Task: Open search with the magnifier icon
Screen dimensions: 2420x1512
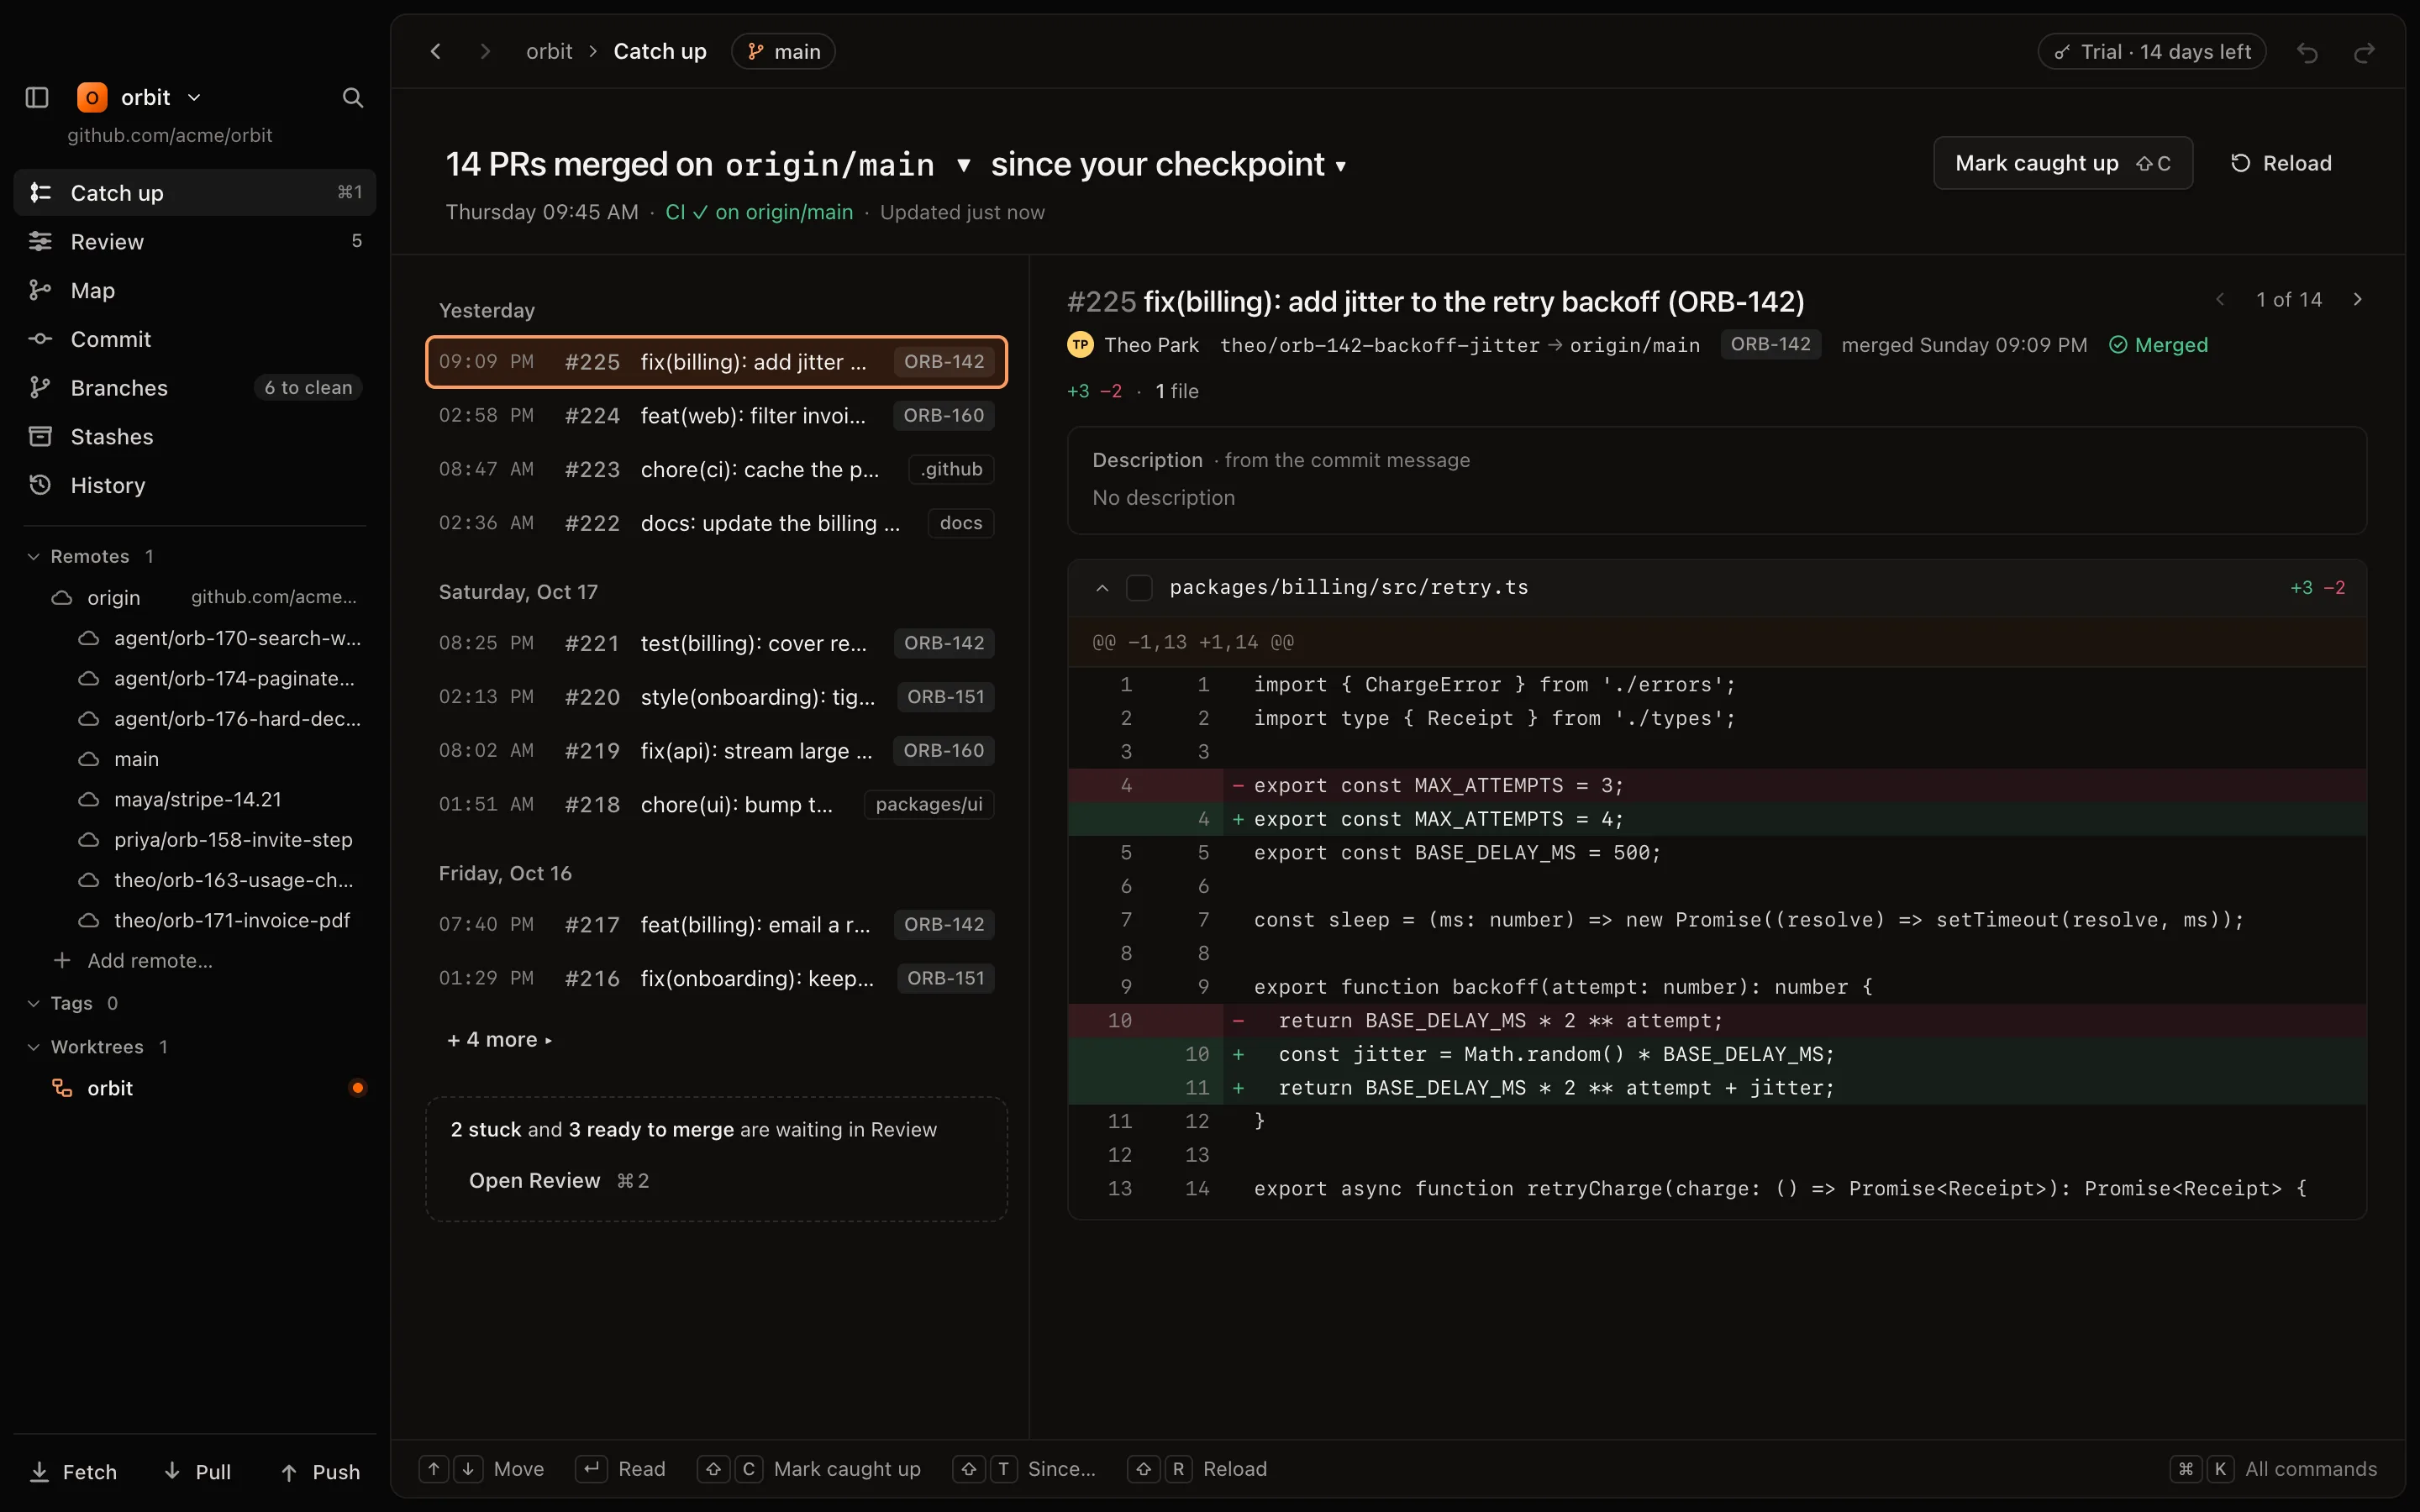Action: pos(352,97)
